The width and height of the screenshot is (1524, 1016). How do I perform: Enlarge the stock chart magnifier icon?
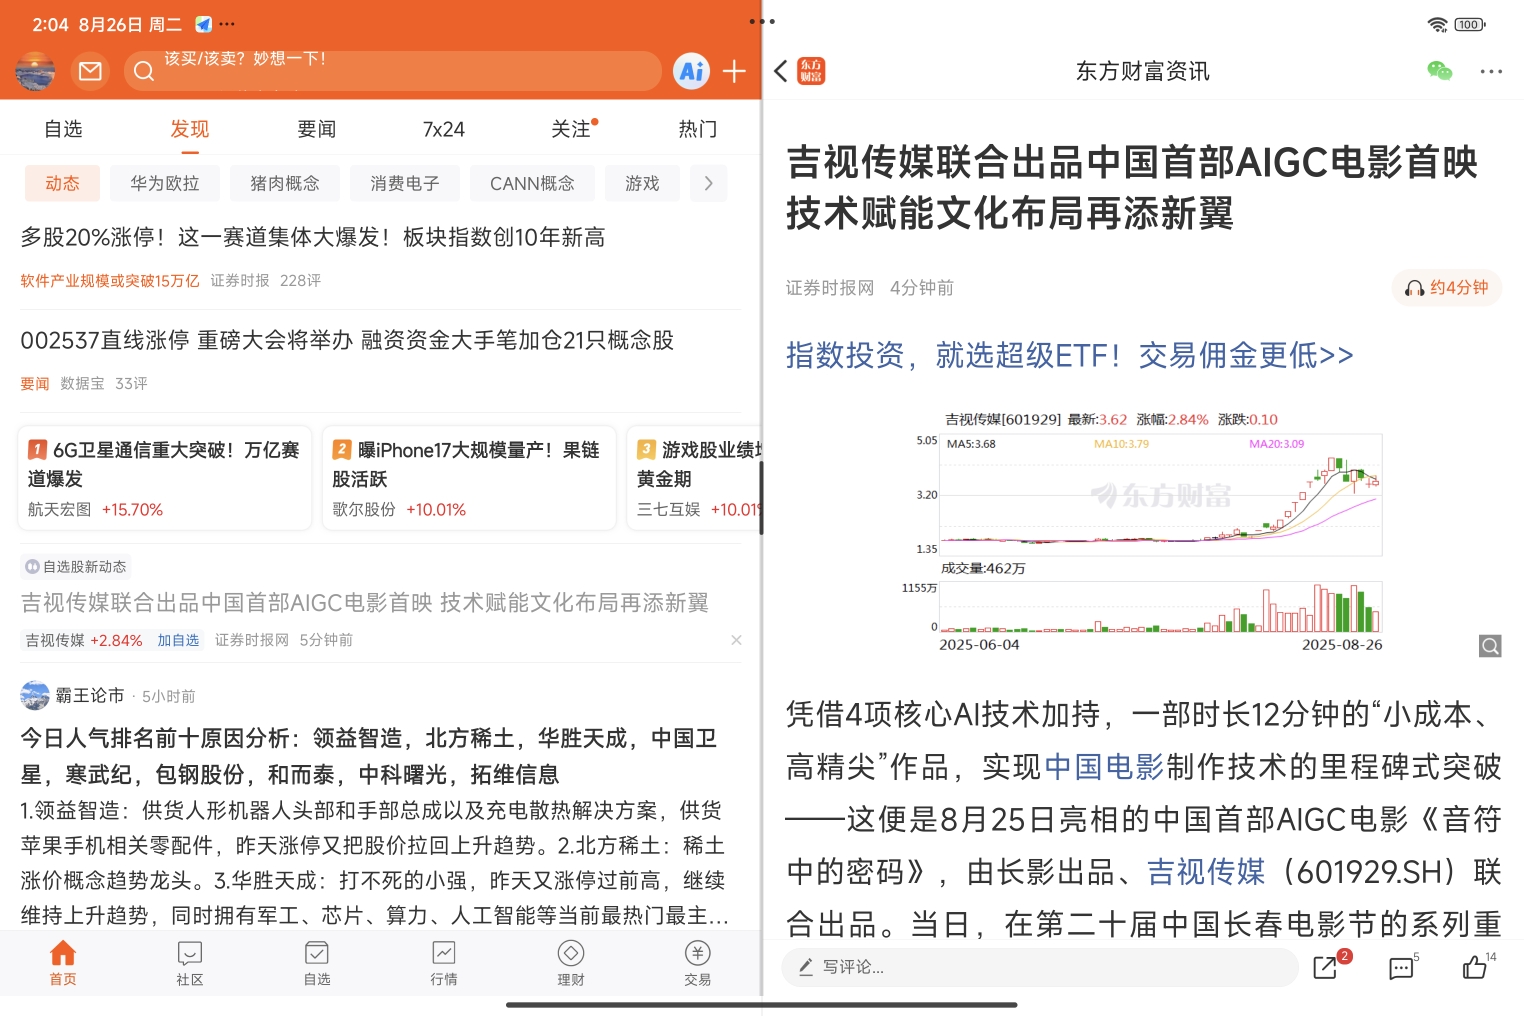click(x=1490, y=646)
